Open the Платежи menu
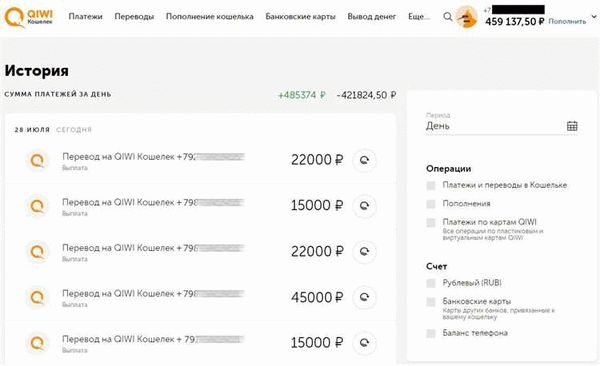Viewport: 600px width, 366px height. pyautogui.click(x=85, y=16)
